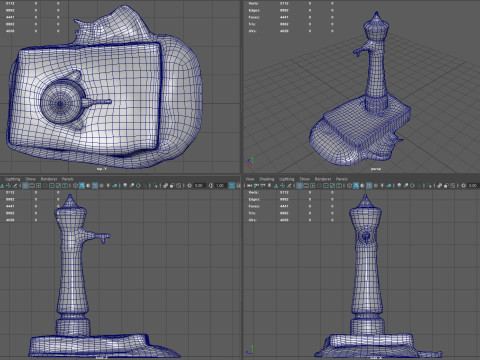This screenshot has width=480, height=360.
Task: Click Ambient Occlusion icon in the front-view panel toolbar
Action: click(x=399, y=185)
